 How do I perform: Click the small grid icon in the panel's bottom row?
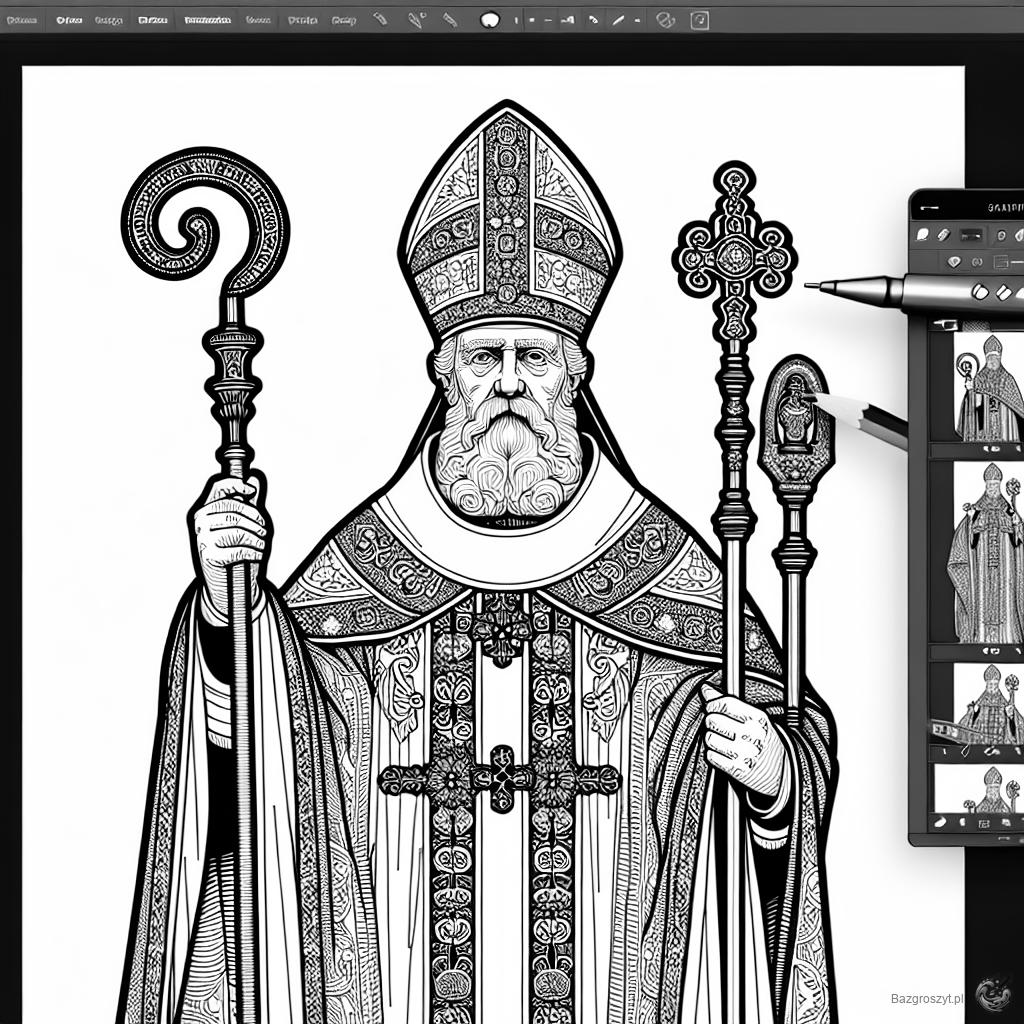click(x=983, y=824)
